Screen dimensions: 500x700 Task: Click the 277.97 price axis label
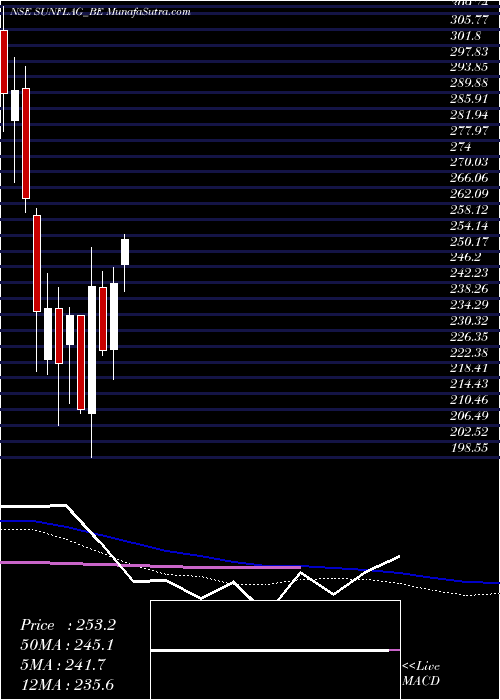(469, 131)
